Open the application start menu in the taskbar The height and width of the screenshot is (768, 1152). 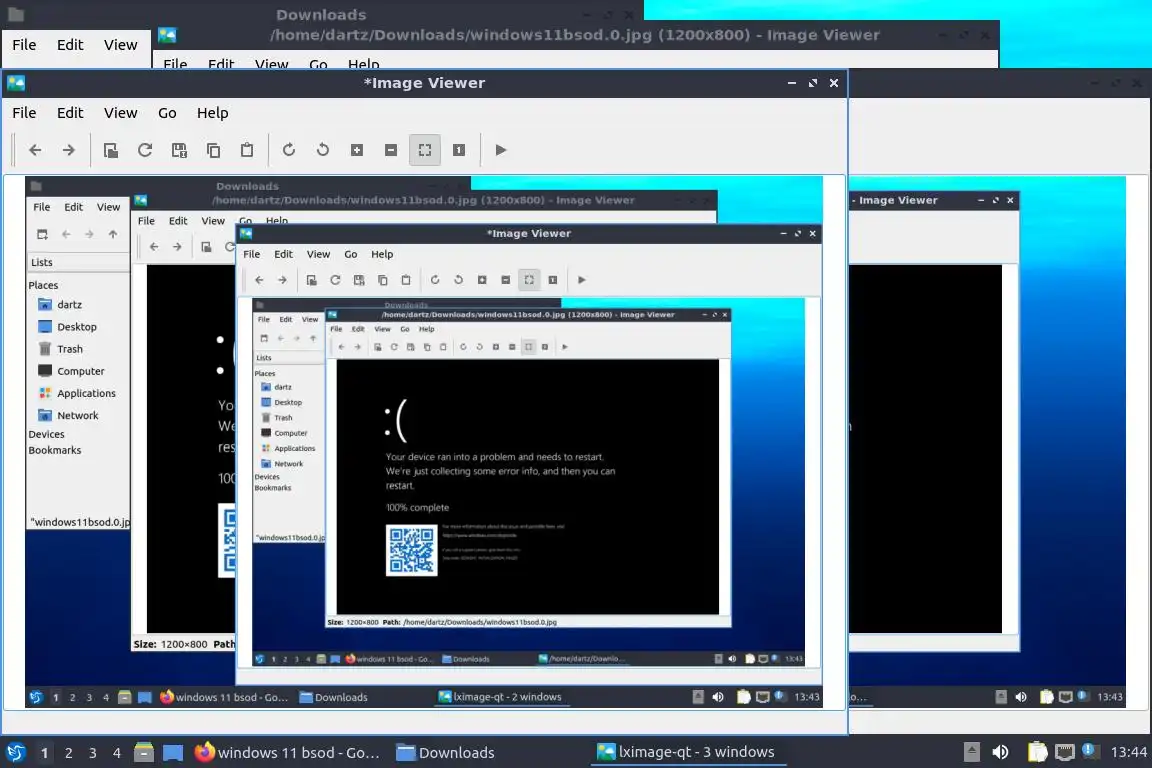click(16, 752)
